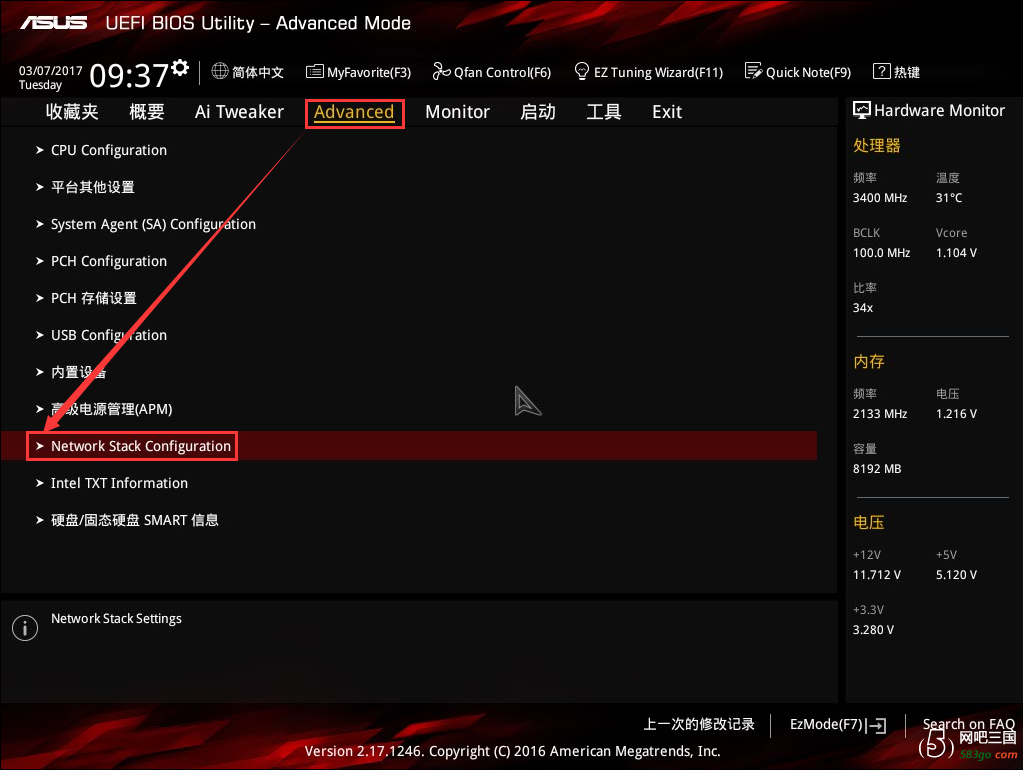This screenshot has width=1023, height=770.
Task: Click Search on FAQ
Action: (969, 724)
